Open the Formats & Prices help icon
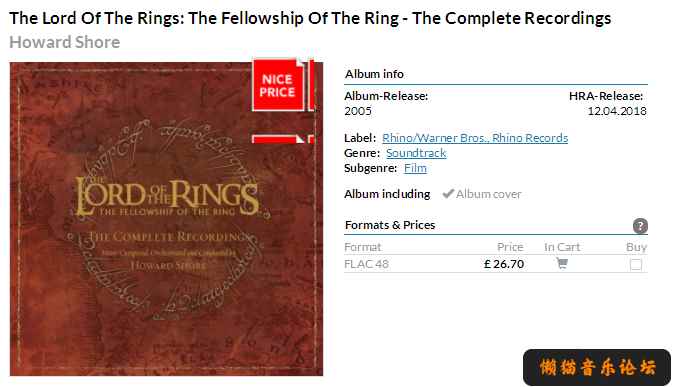Image resolution: width=673 pixels, height=387 pixels. click(640, 226)
